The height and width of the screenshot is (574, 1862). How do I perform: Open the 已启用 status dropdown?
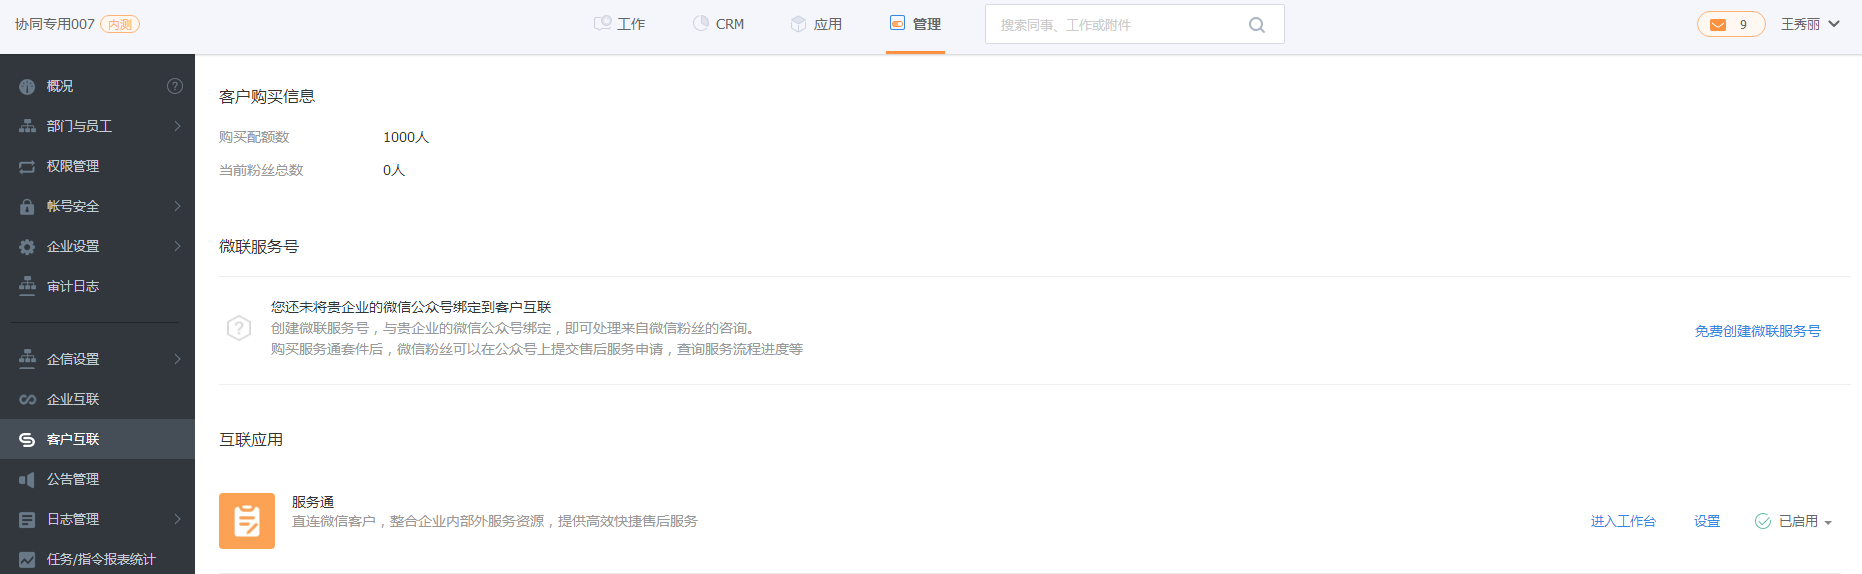1805,521
